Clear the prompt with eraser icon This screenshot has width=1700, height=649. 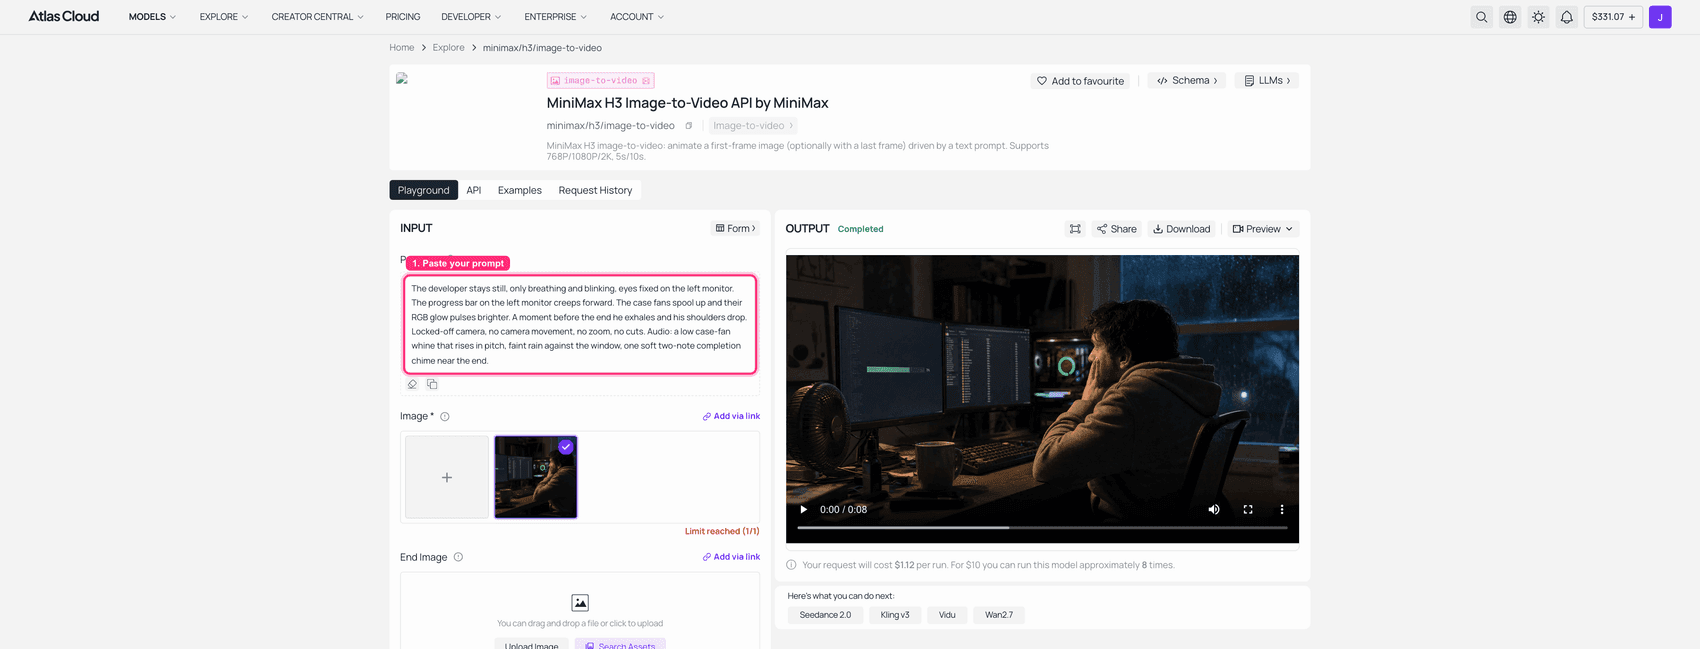(x=412, y=384)
